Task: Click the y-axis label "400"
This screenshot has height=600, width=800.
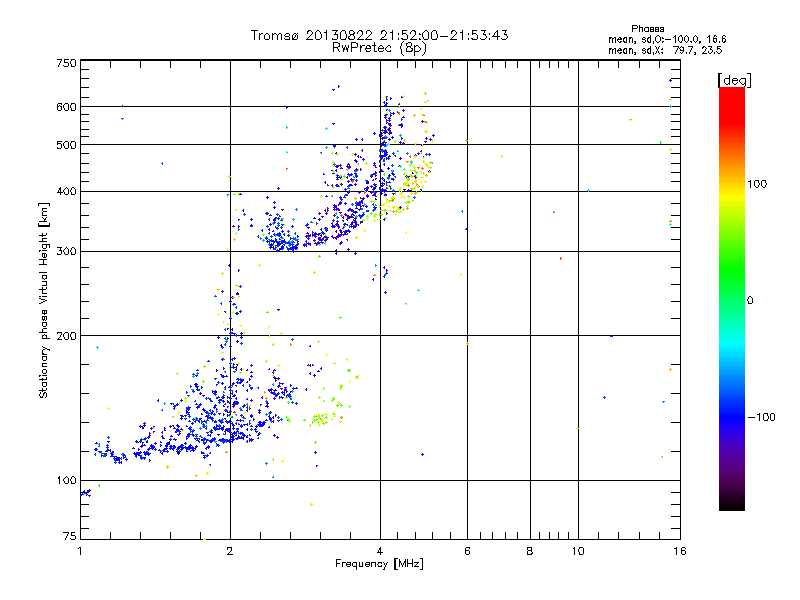Action: click(66, 192)
